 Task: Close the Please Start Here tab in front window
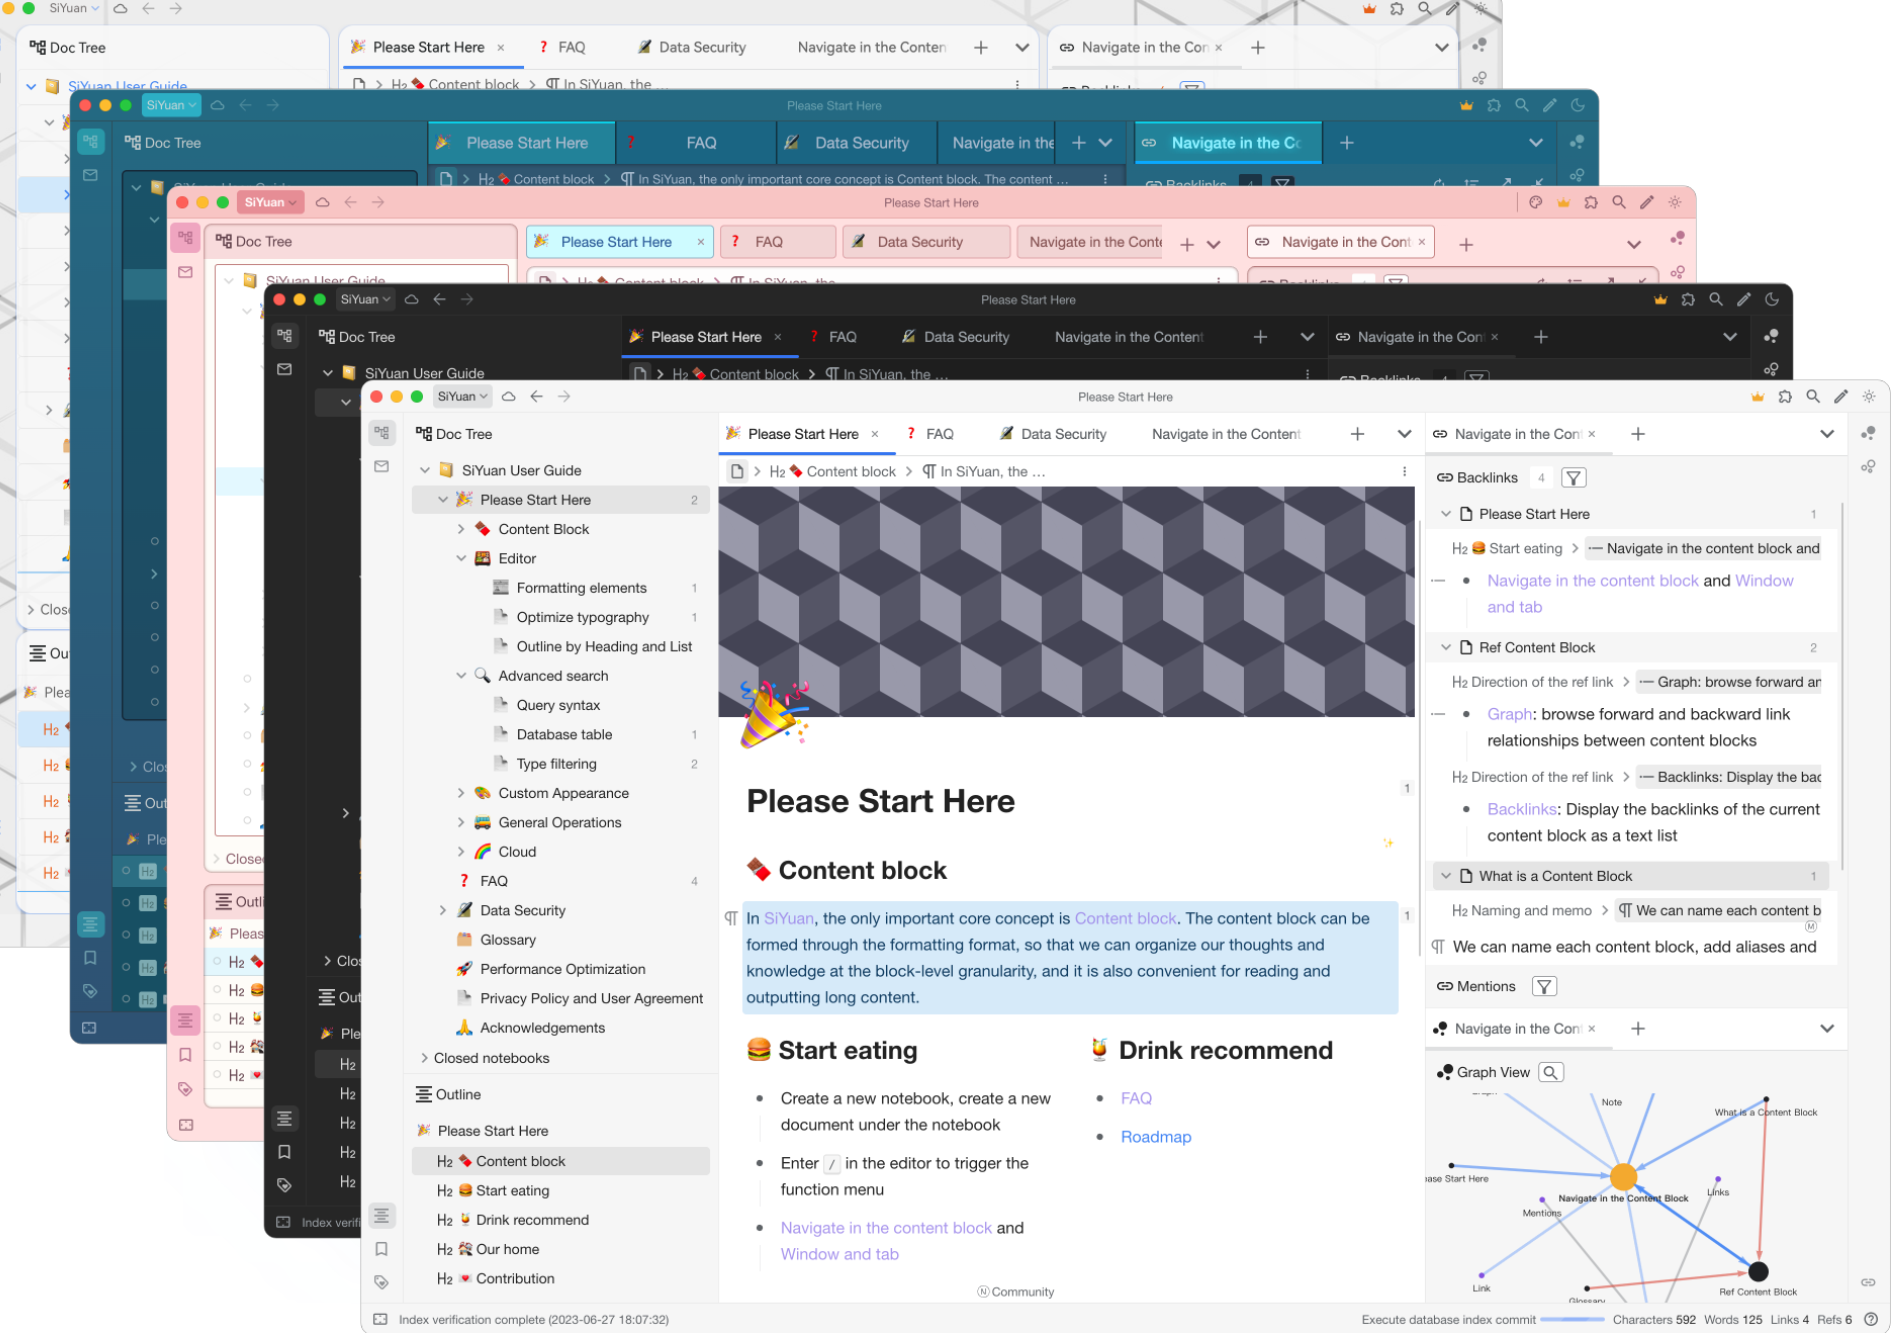coord(875,434)
